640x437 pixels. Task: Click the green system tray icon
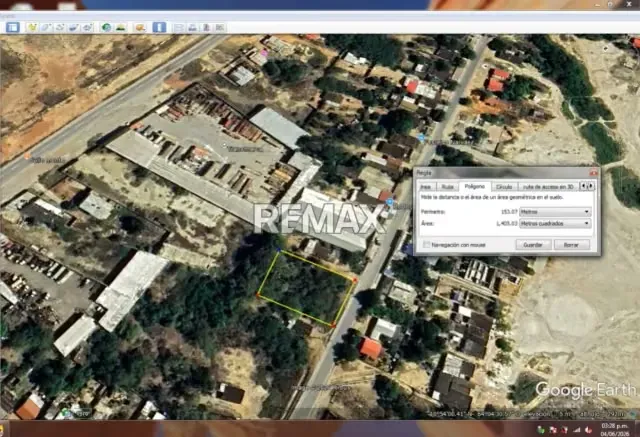[x=541, y=430]
